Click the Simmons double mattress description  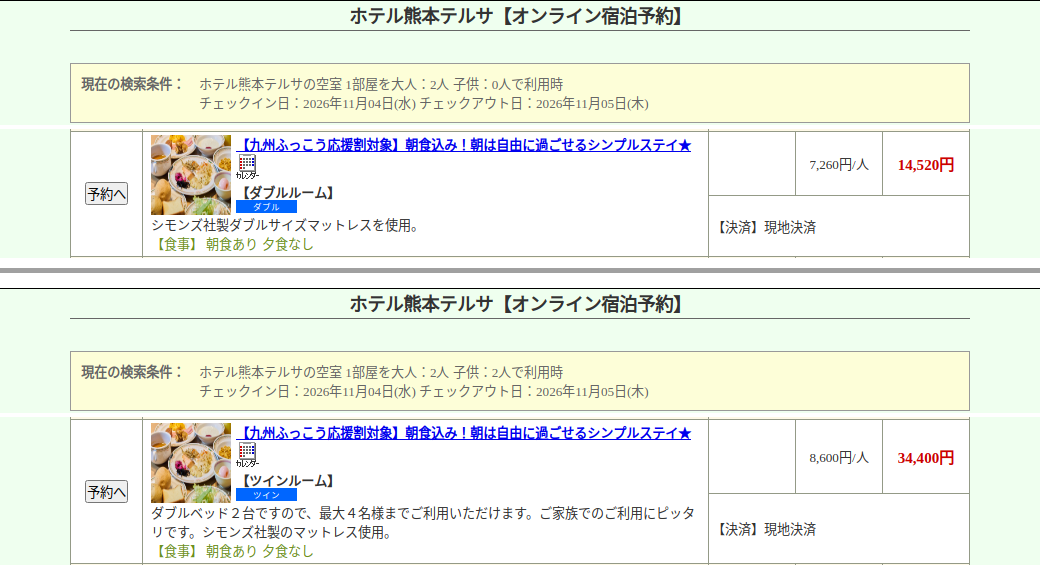pyautogui.click(x=287, y=225)
